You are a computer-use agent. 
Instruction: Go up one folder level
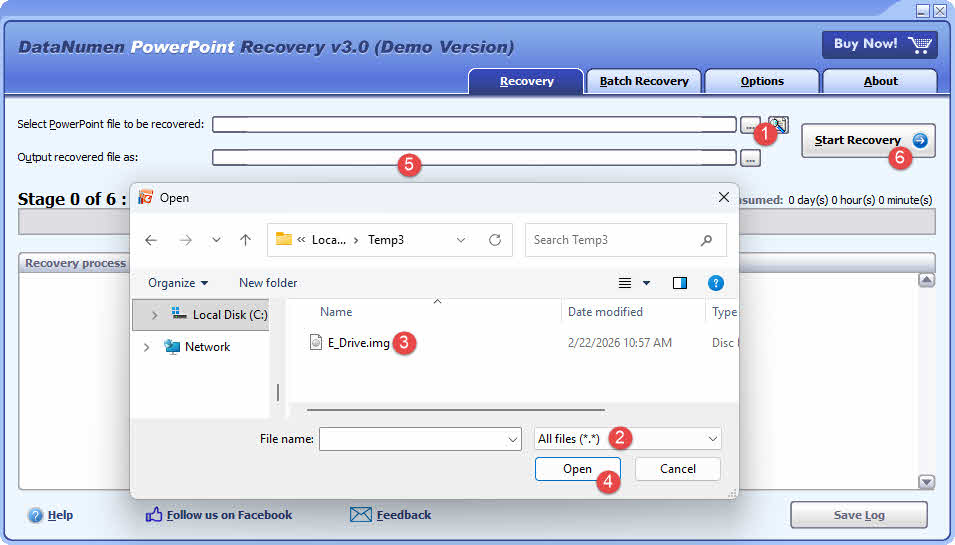pyautogui.click(x=245, y=240)
